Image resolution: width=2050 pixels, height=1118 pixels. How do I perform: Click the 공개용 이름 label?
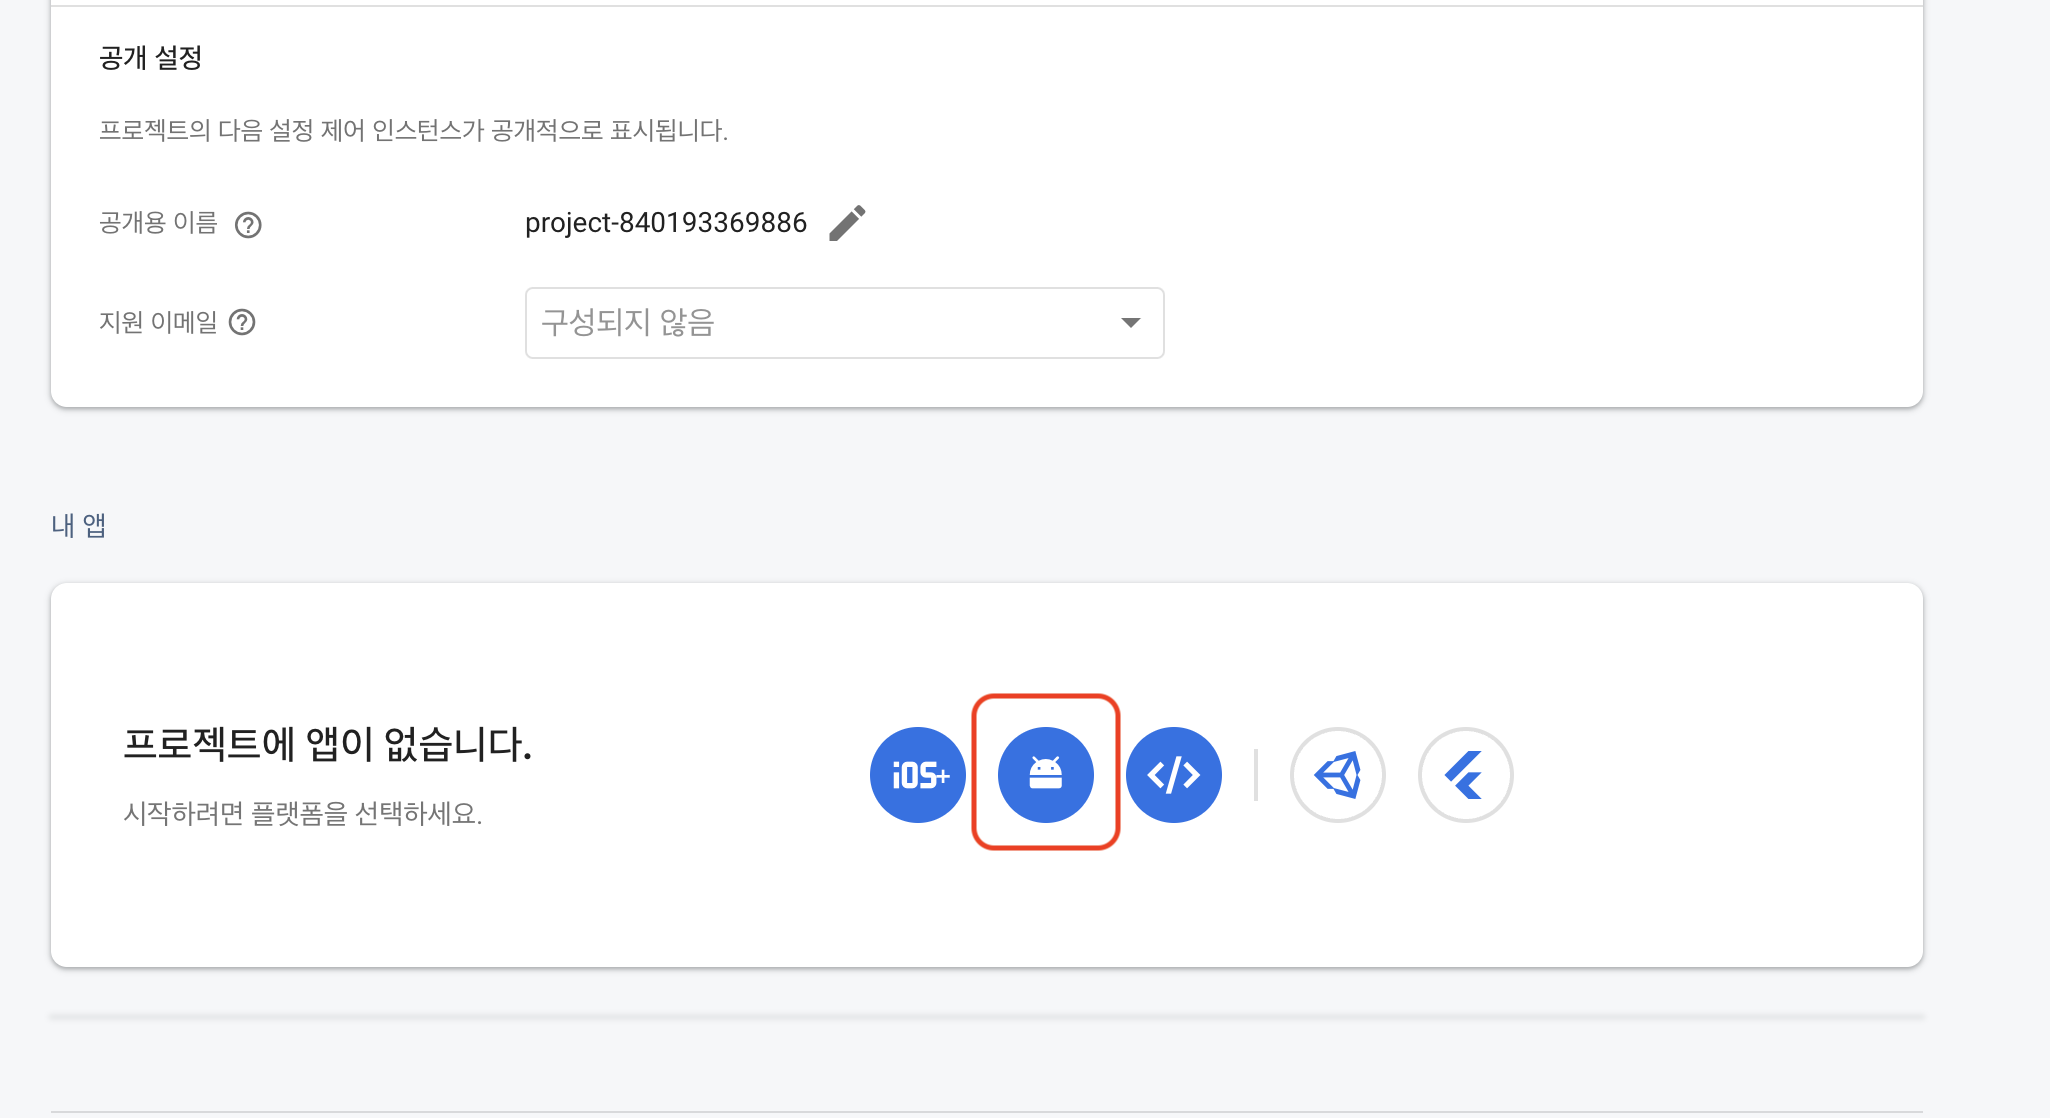tap(158, 223)
